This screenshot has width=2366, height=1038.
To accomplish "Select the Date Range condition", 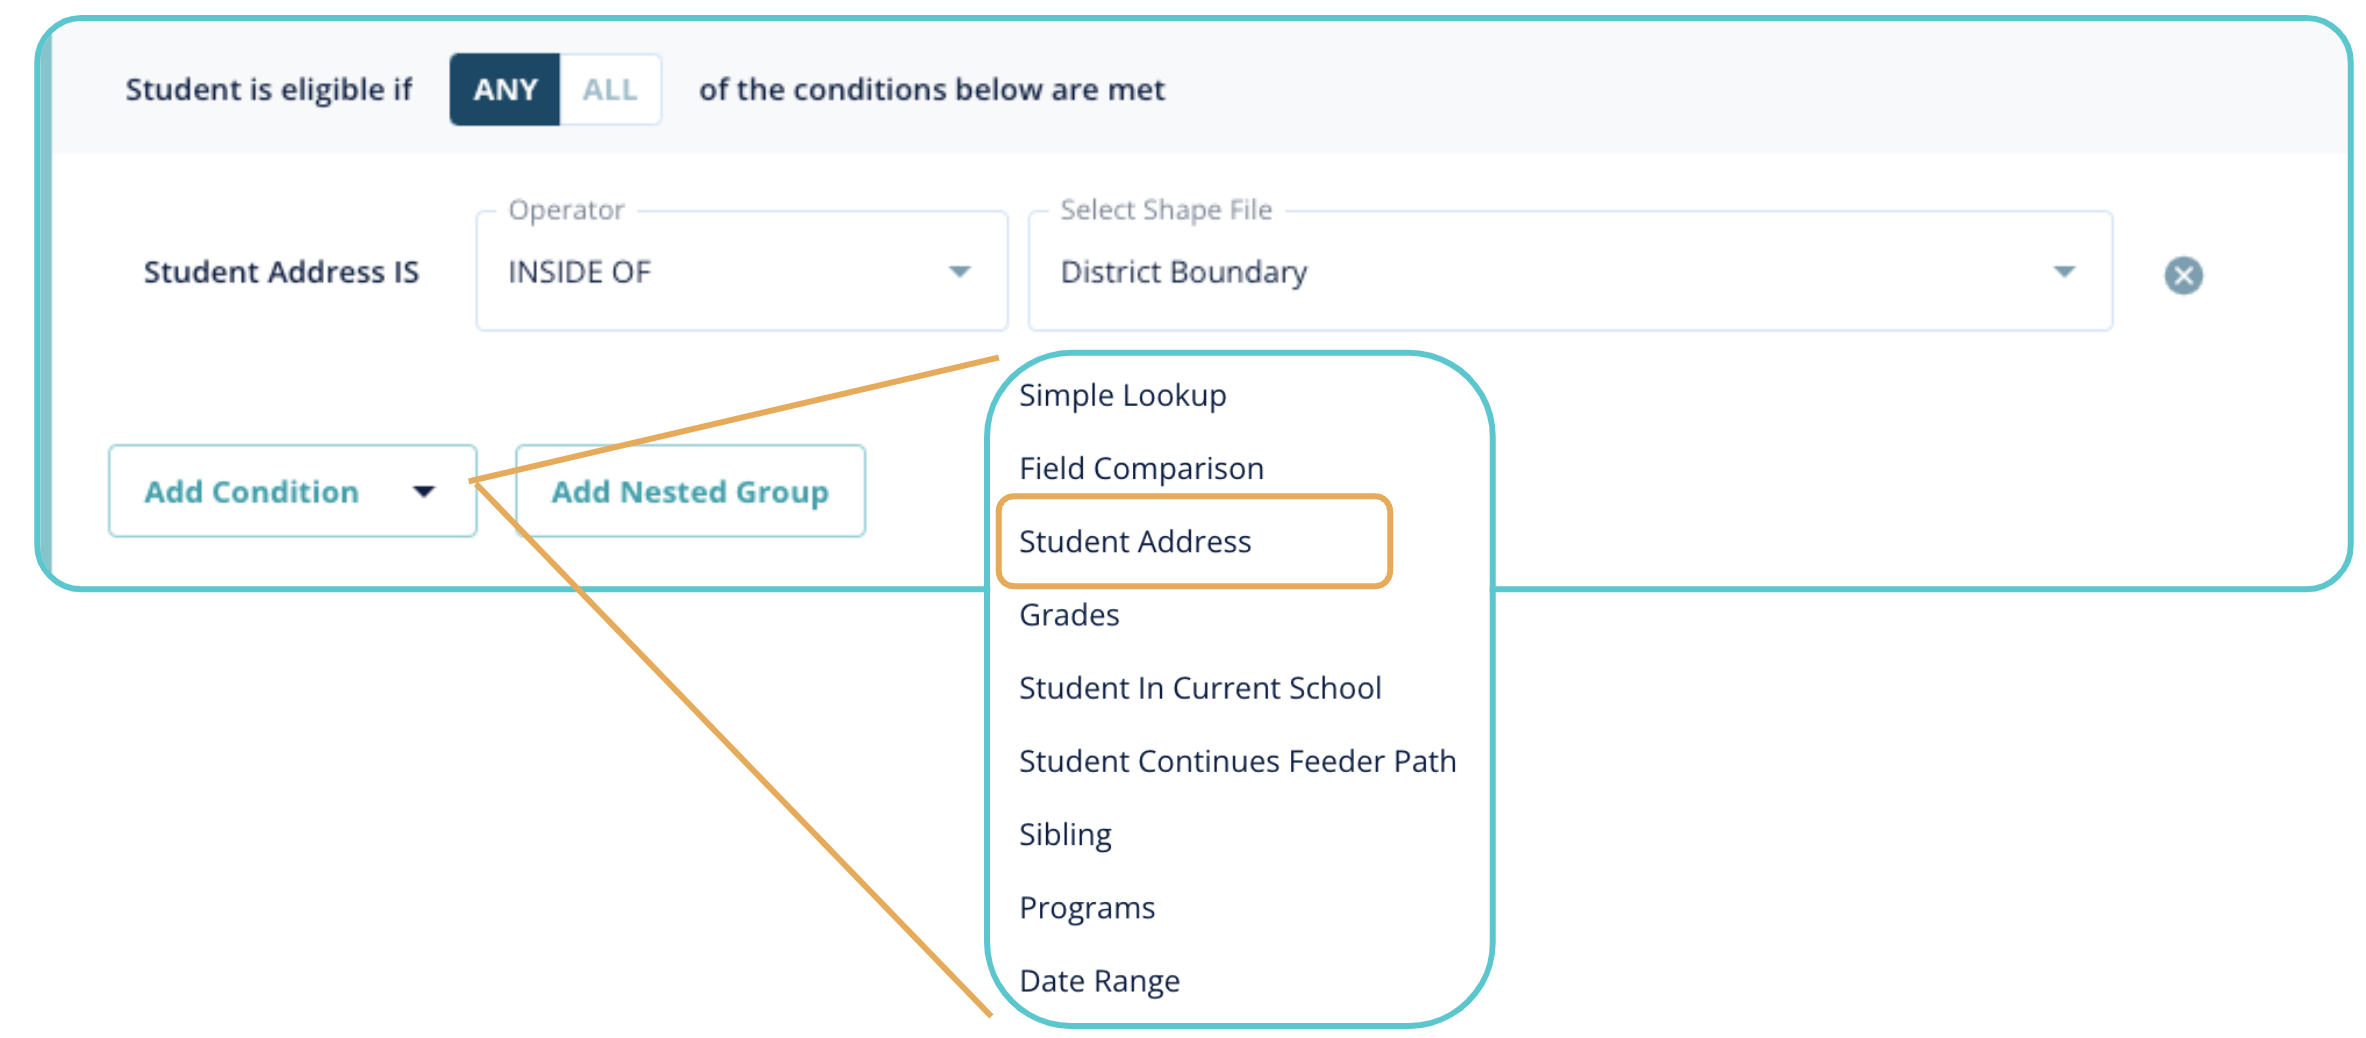I will pyautogui.click(x=1099, y=981).
